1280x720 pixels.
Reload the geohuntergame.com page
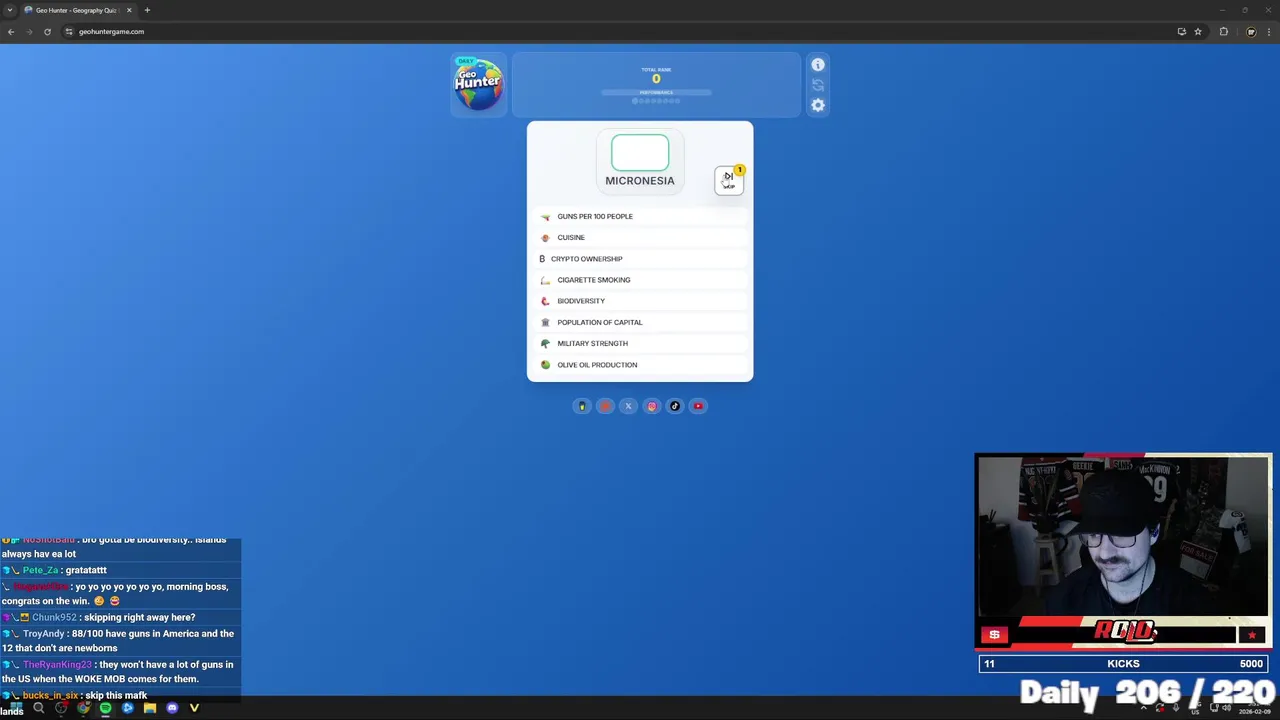pos(47,31)
